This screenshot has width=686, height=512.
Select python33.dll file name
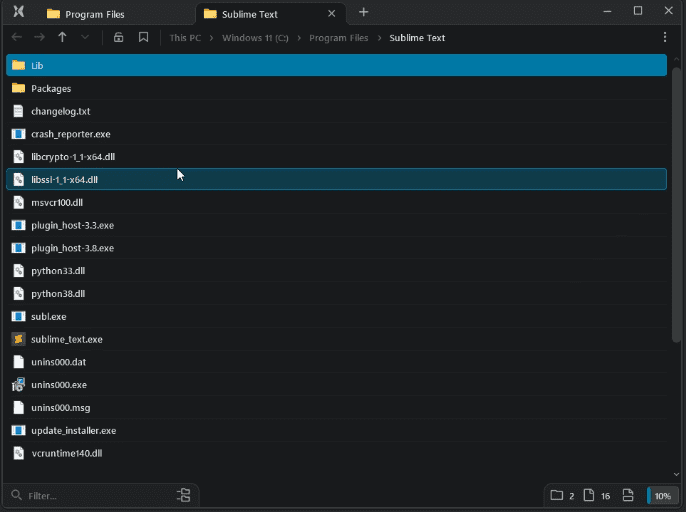(58, 270)
